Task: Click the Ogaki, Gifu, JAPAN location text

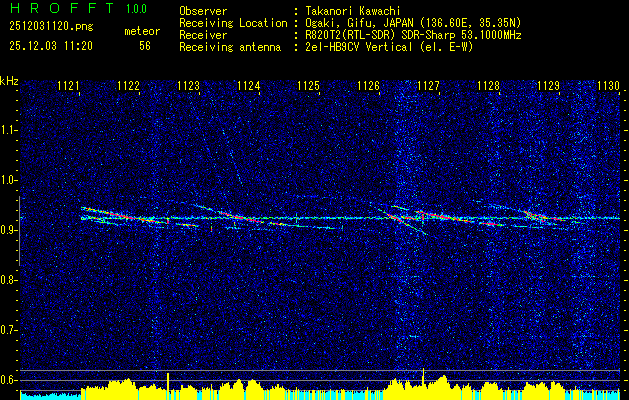Action: (413, 23)
